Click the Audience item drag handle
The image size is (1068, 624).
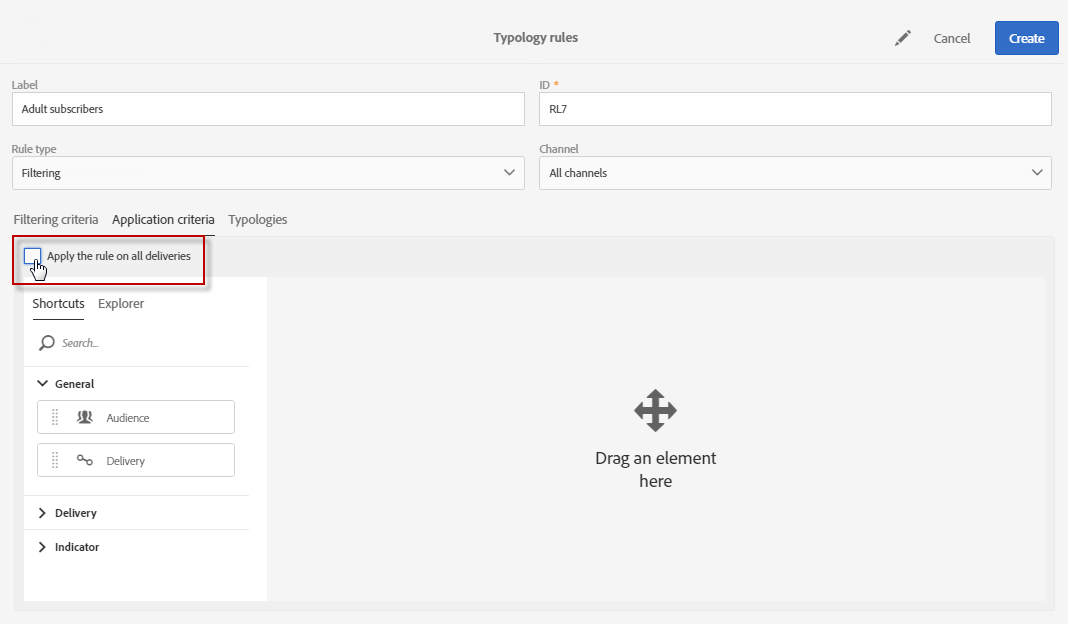coord(55,417)
